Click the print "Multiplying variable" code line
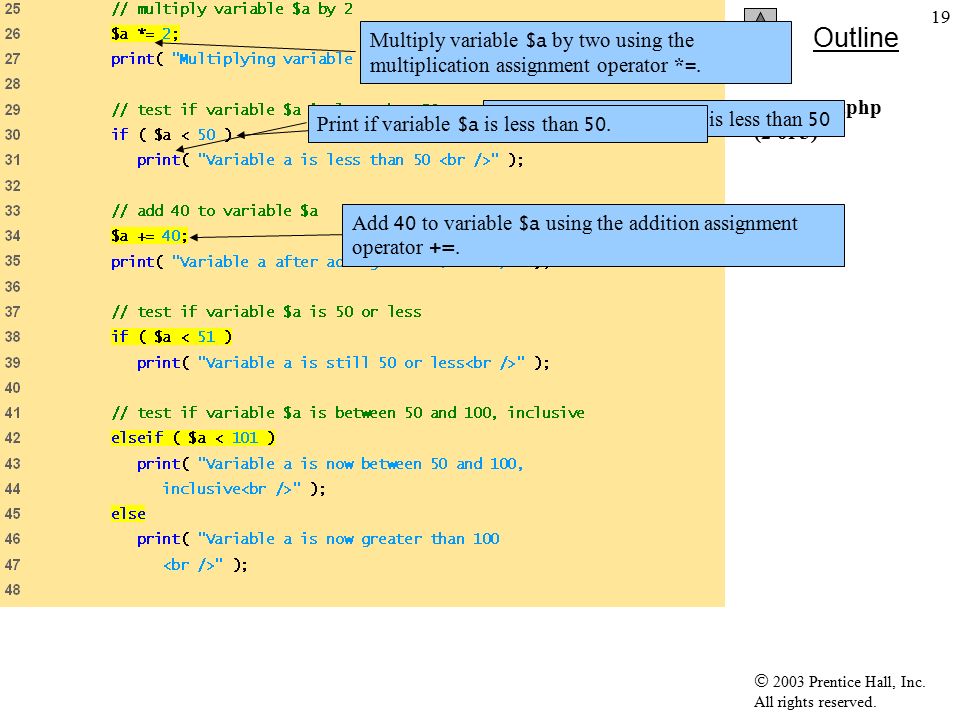Viewport: 960px width, 720px height. 232,59
